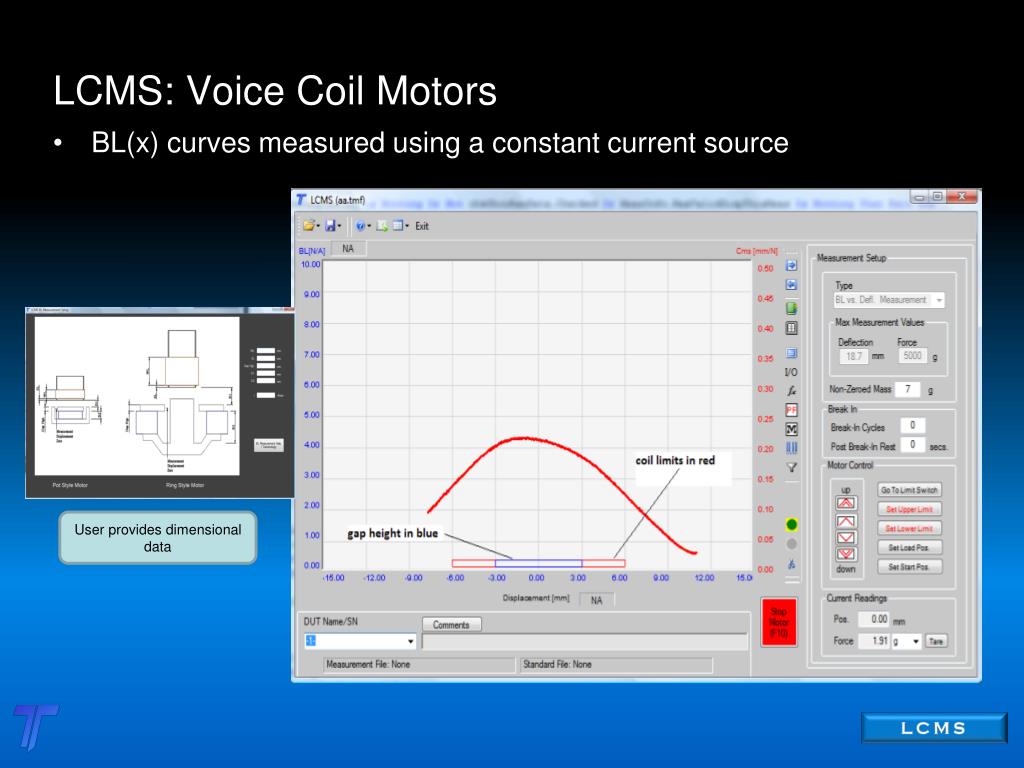Expand the window layout dropdown arrow
The height and width of the screenshot is (768, 1024).
click(x=407, y=227)
